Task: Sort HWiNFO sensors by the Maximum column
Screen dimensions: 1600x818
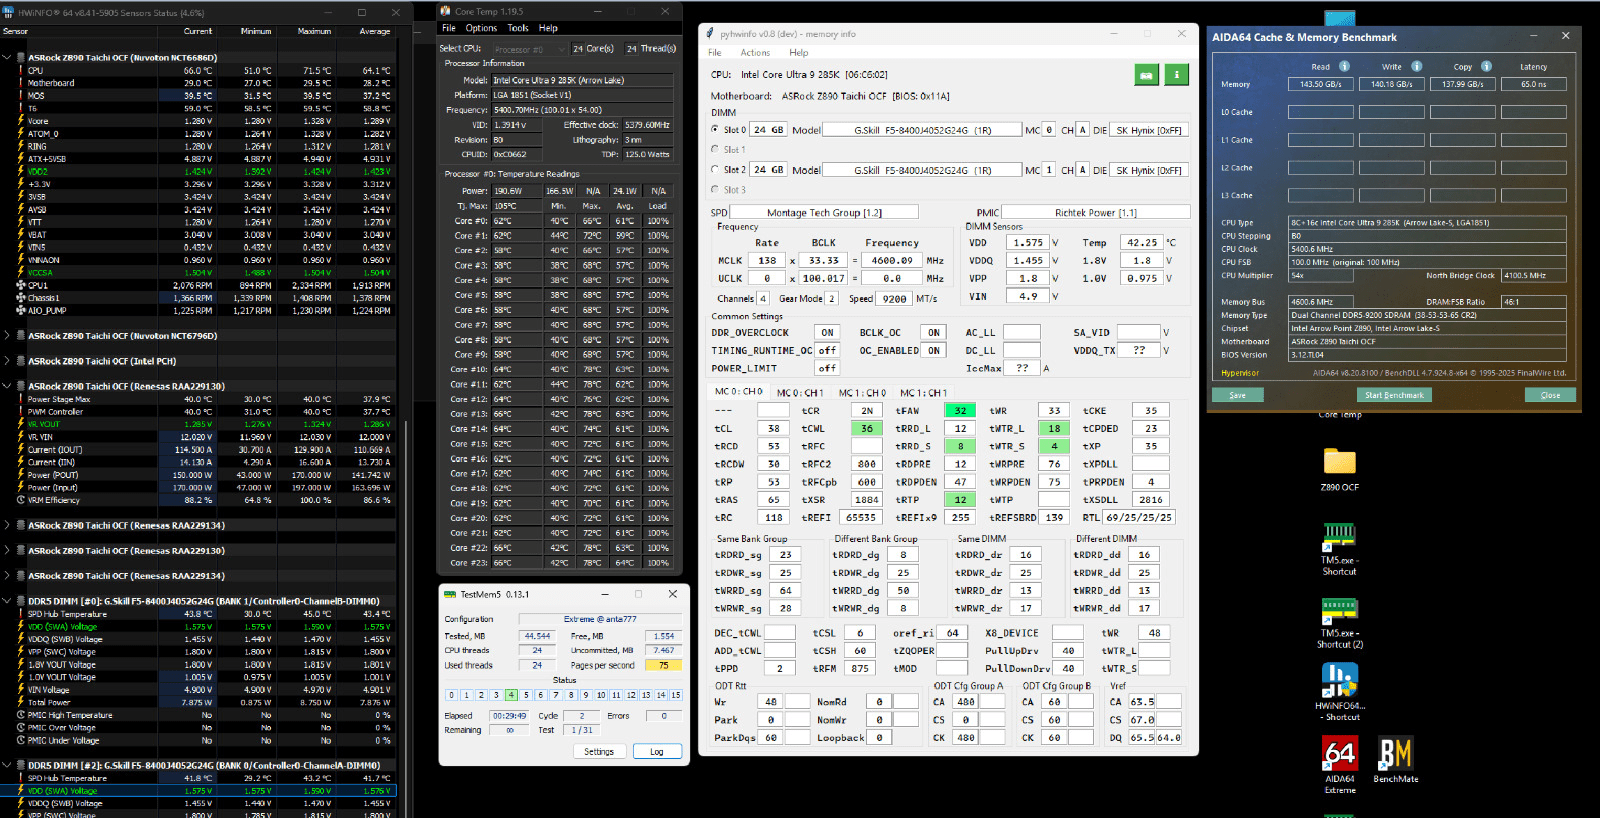Action: point(314,31)
